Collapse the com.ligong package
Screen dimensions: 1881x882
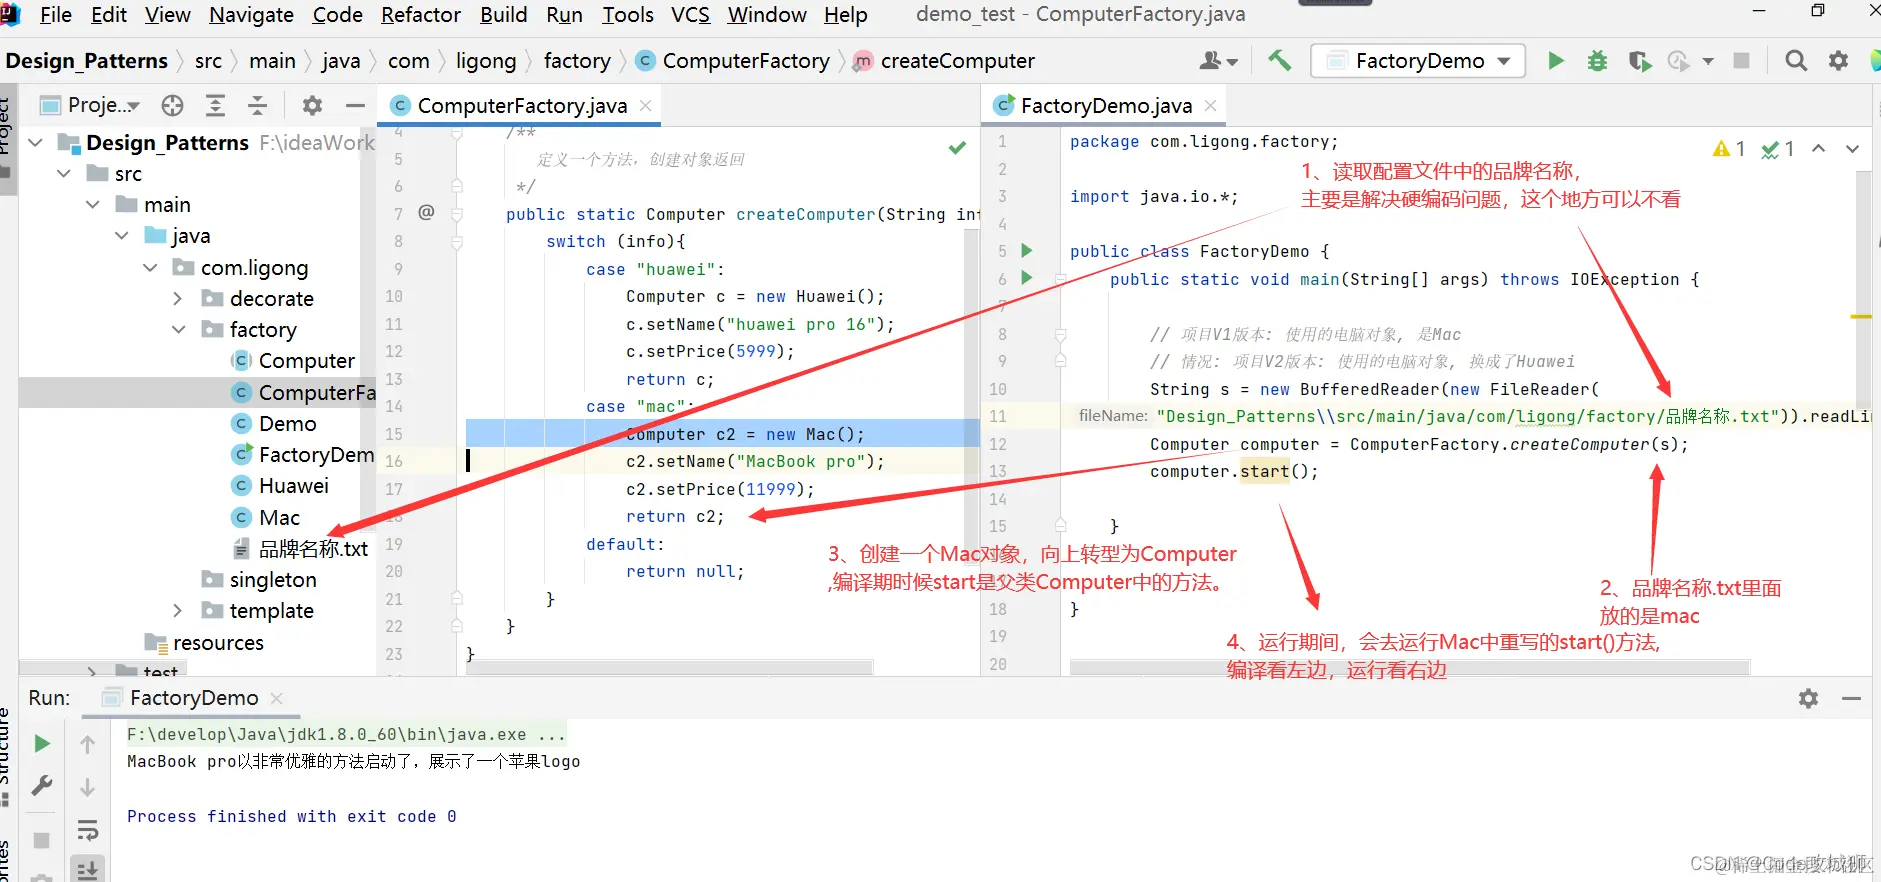click(x=151, y=267)
